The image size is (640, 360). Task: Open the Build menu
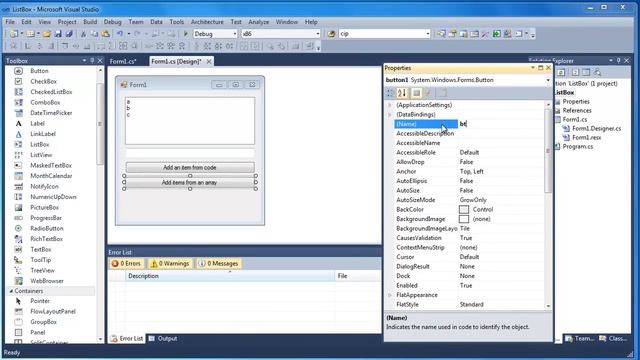(90, 22)
